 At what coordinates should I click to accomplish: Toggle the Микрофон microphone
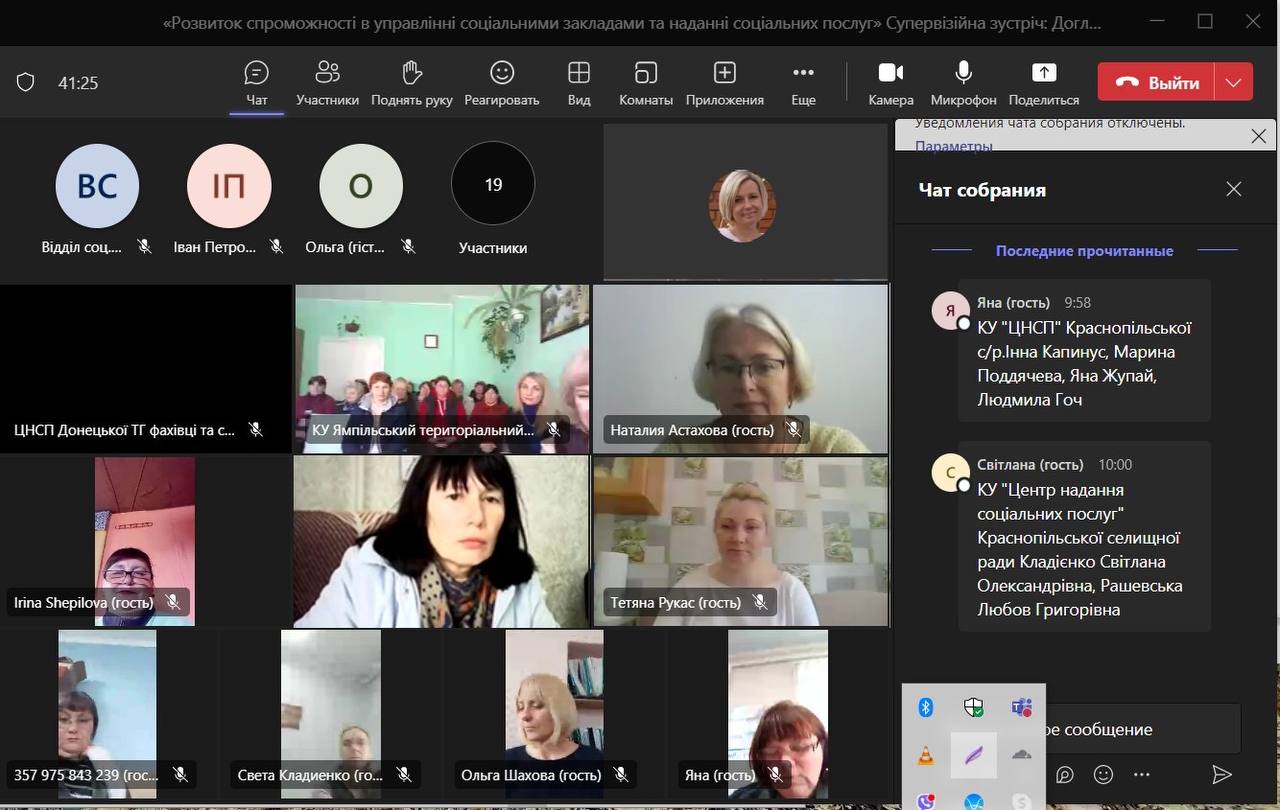tap(964, 83)
